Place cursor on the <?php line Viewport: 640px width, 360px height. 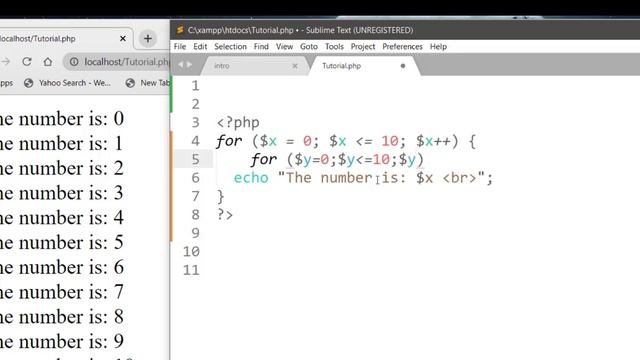238,122
